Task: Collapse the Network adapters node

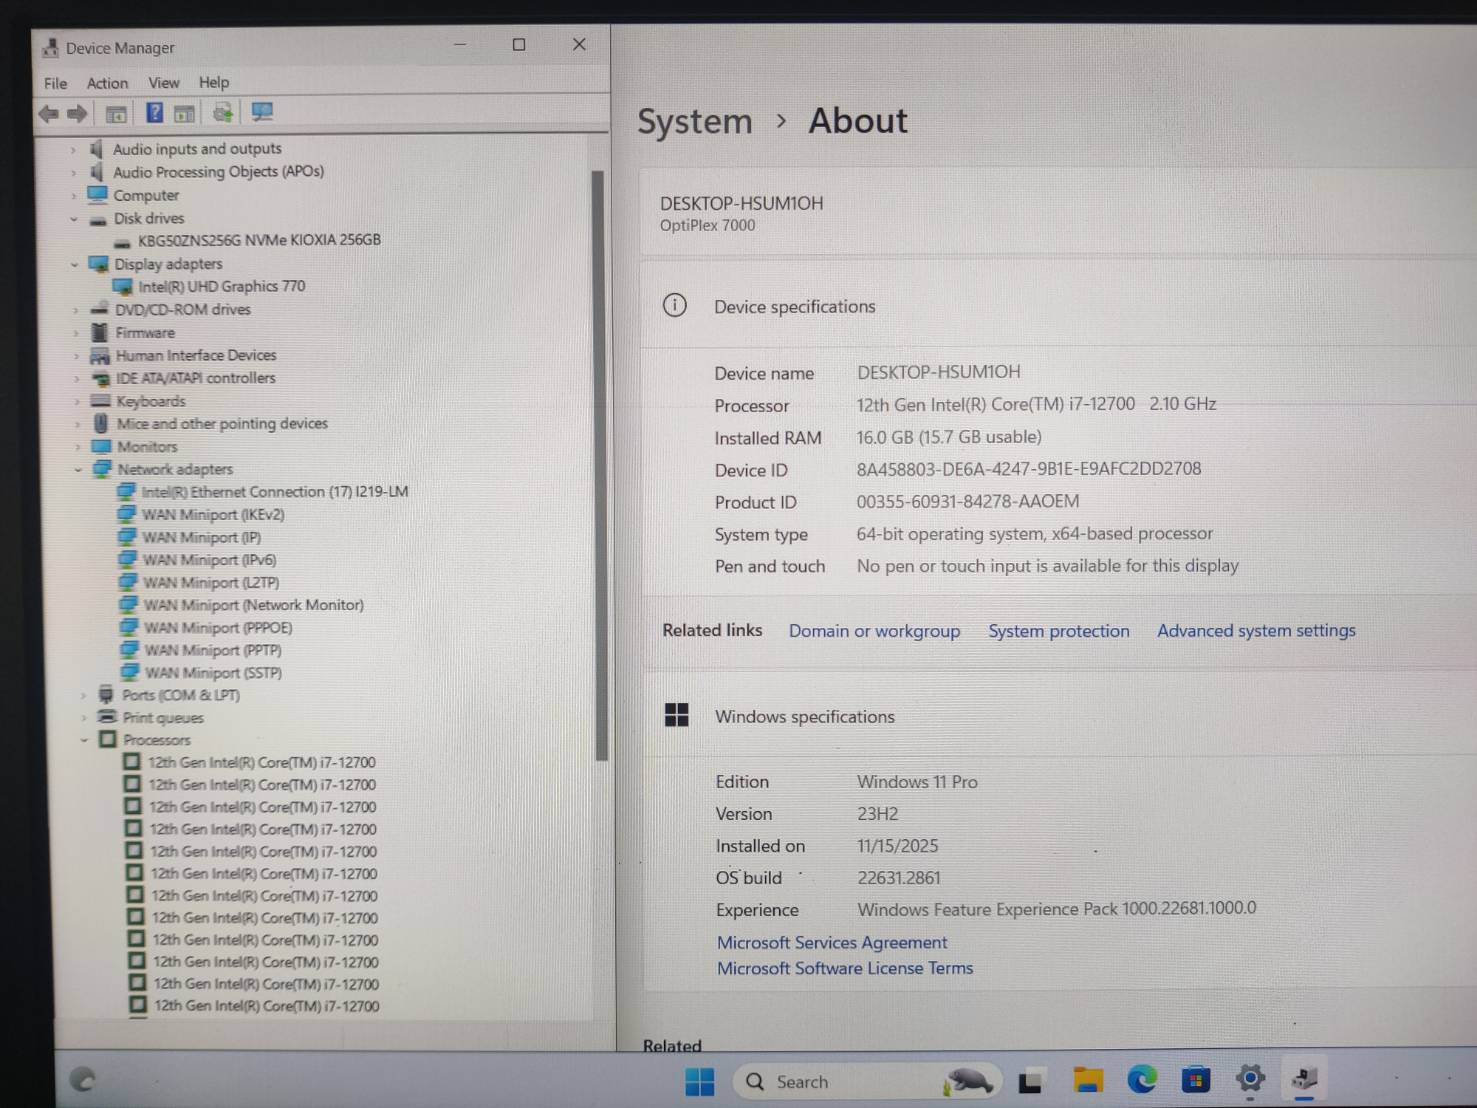Action: coord(78,469)
